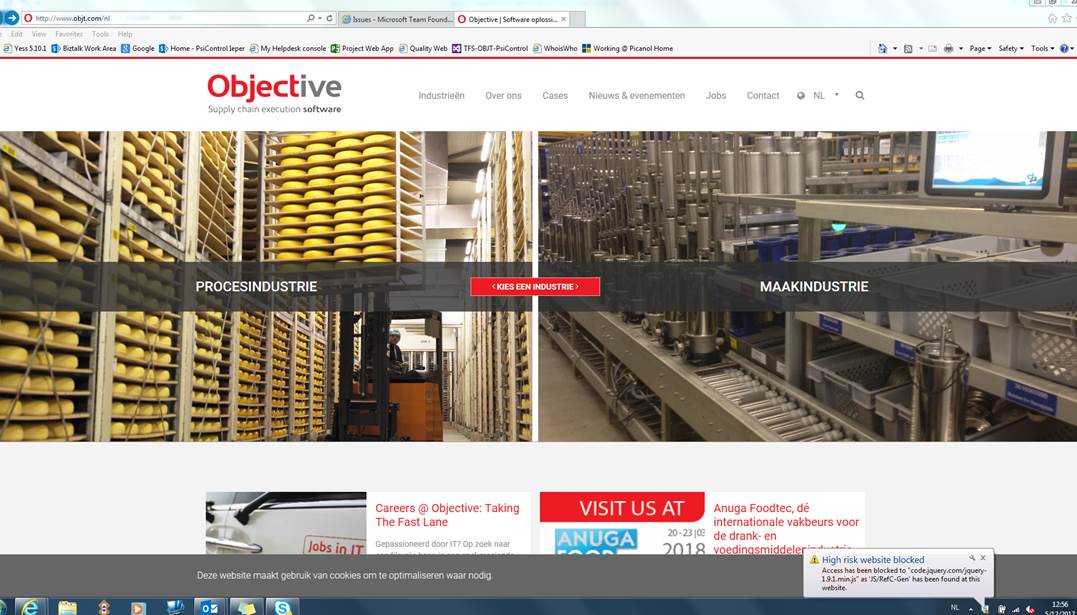Click the browser forward arrow button
This screenshot has width=1077, height=615.
[12, 18]
